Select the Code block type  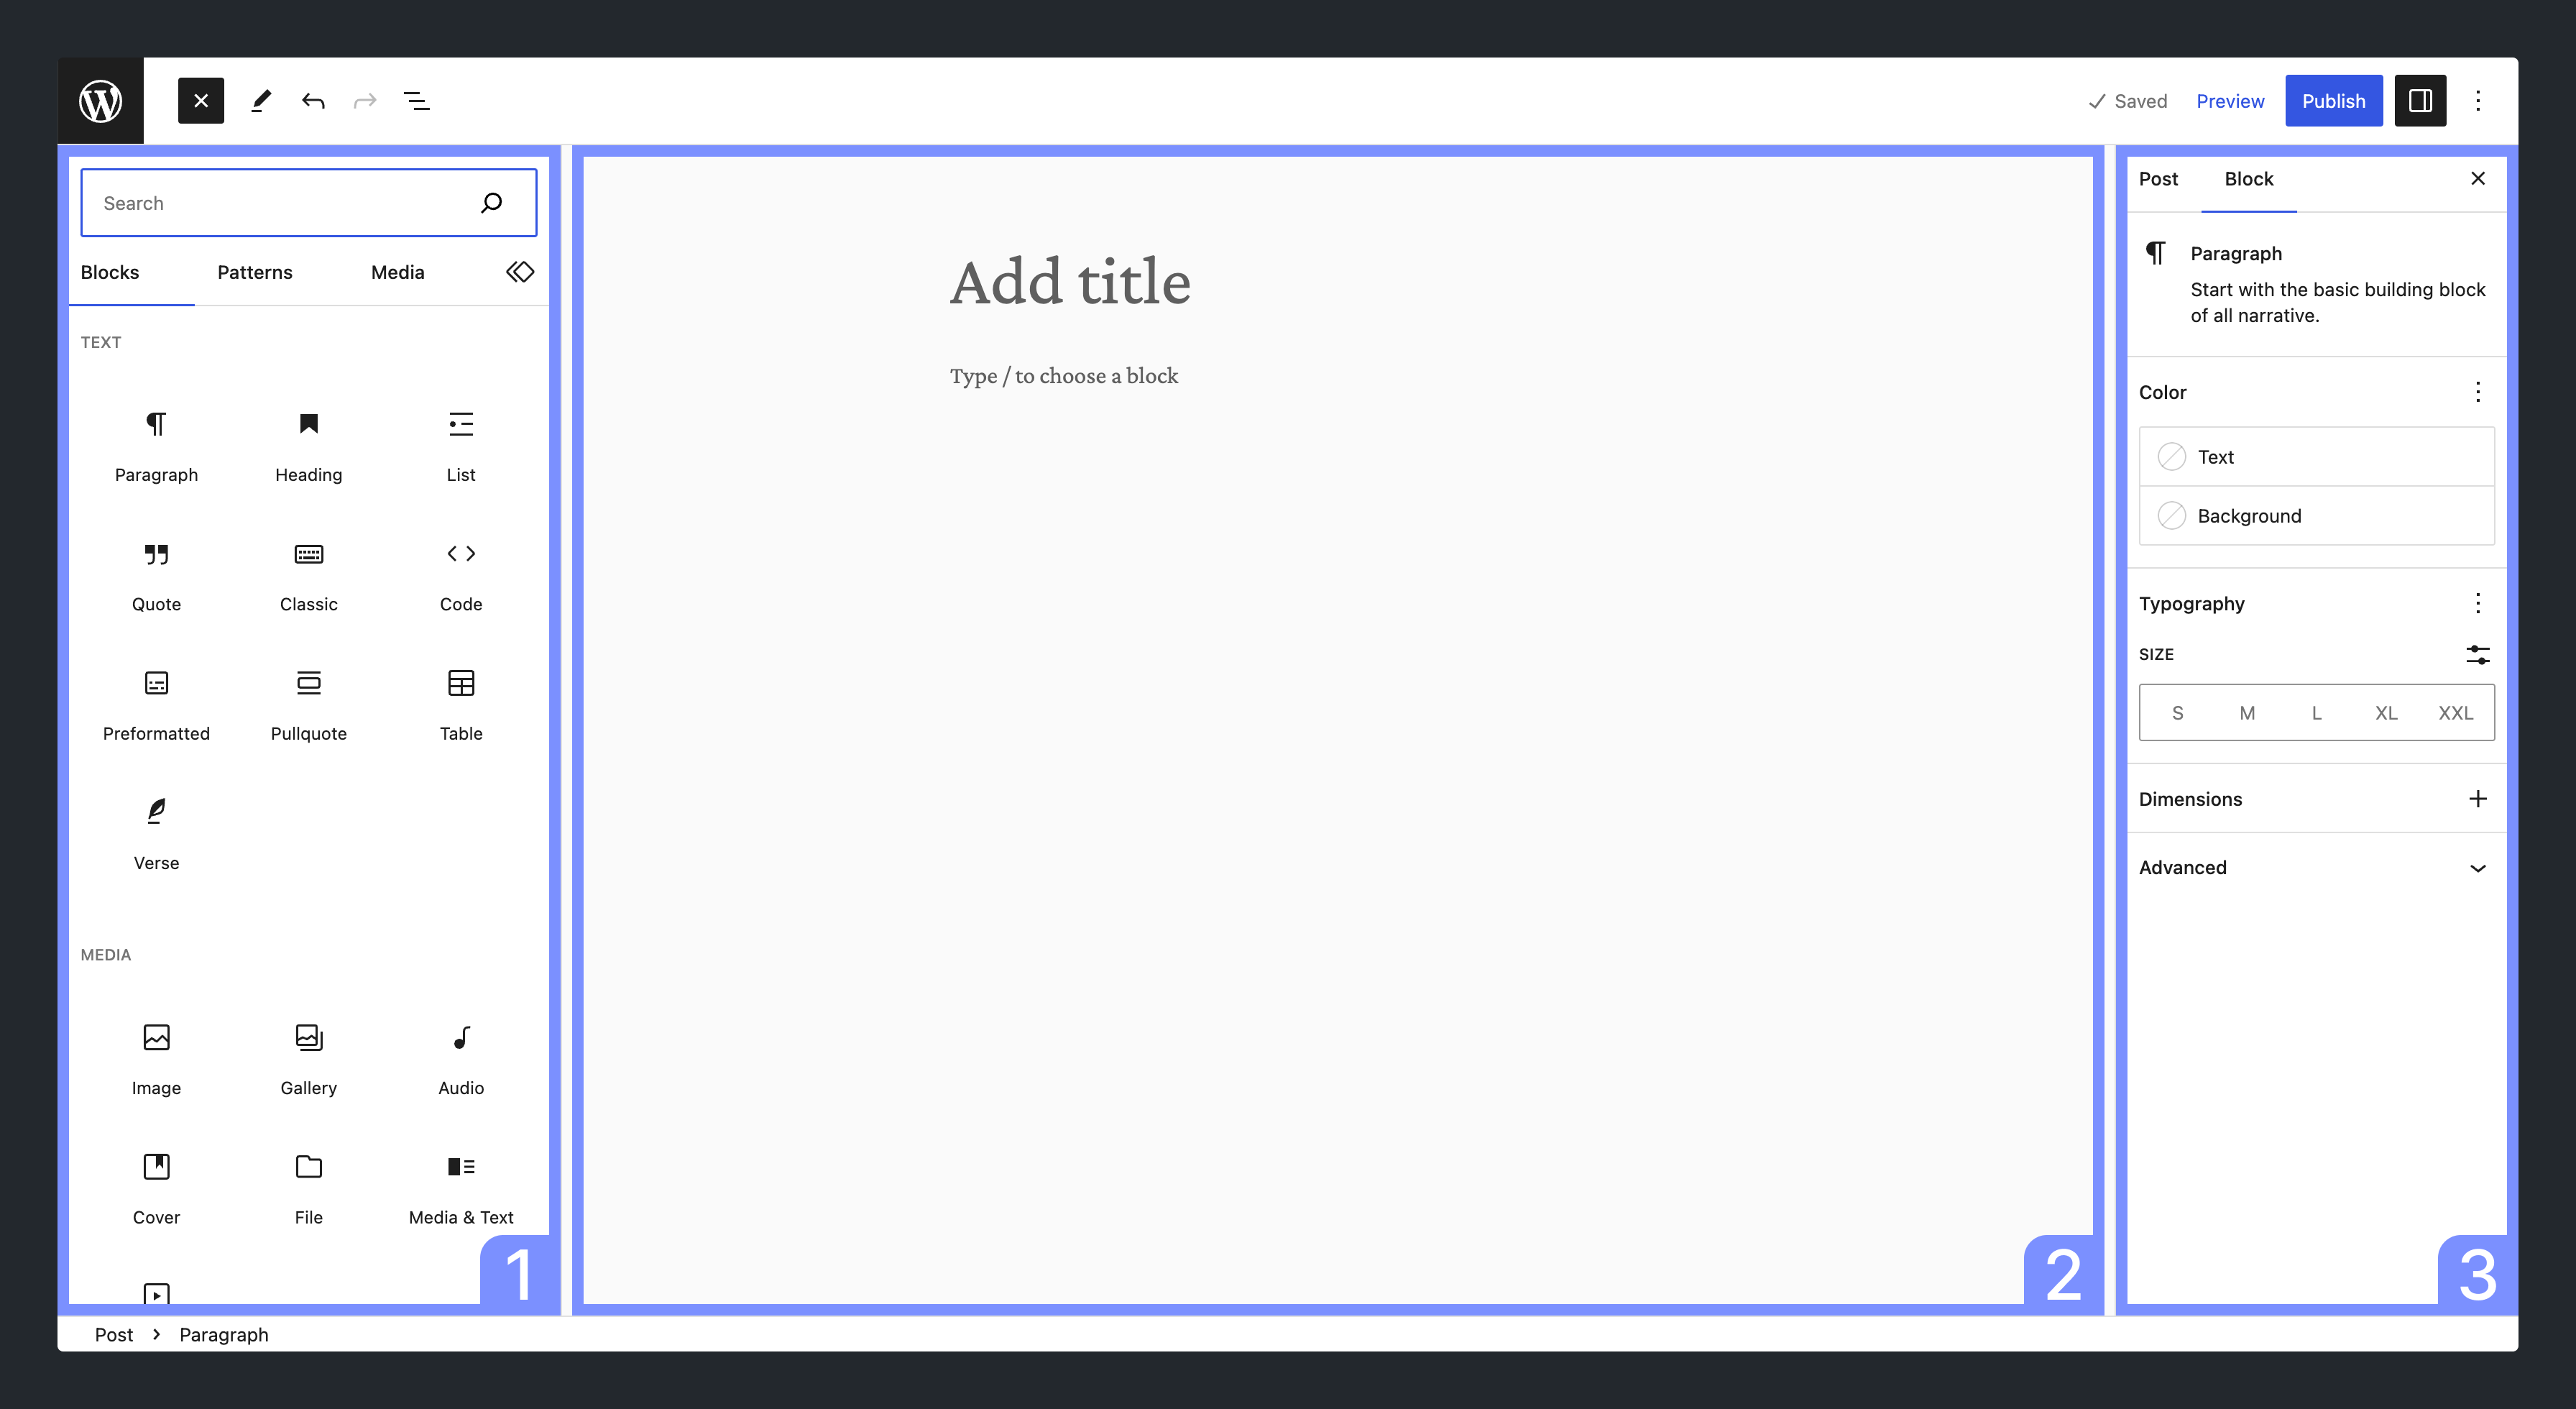[x=460, y=573]
